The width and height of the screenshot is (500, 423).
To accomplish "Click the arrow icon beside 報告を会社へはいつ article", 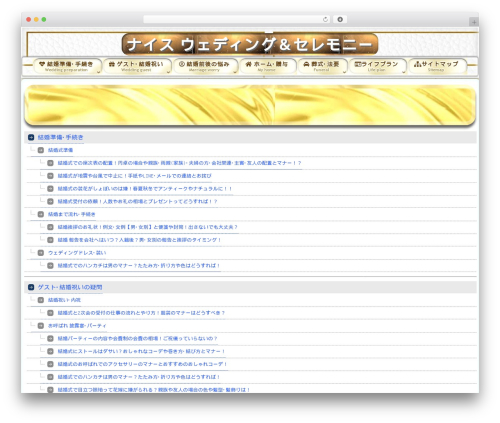I will pyautogui.click(x=50, y=240).
